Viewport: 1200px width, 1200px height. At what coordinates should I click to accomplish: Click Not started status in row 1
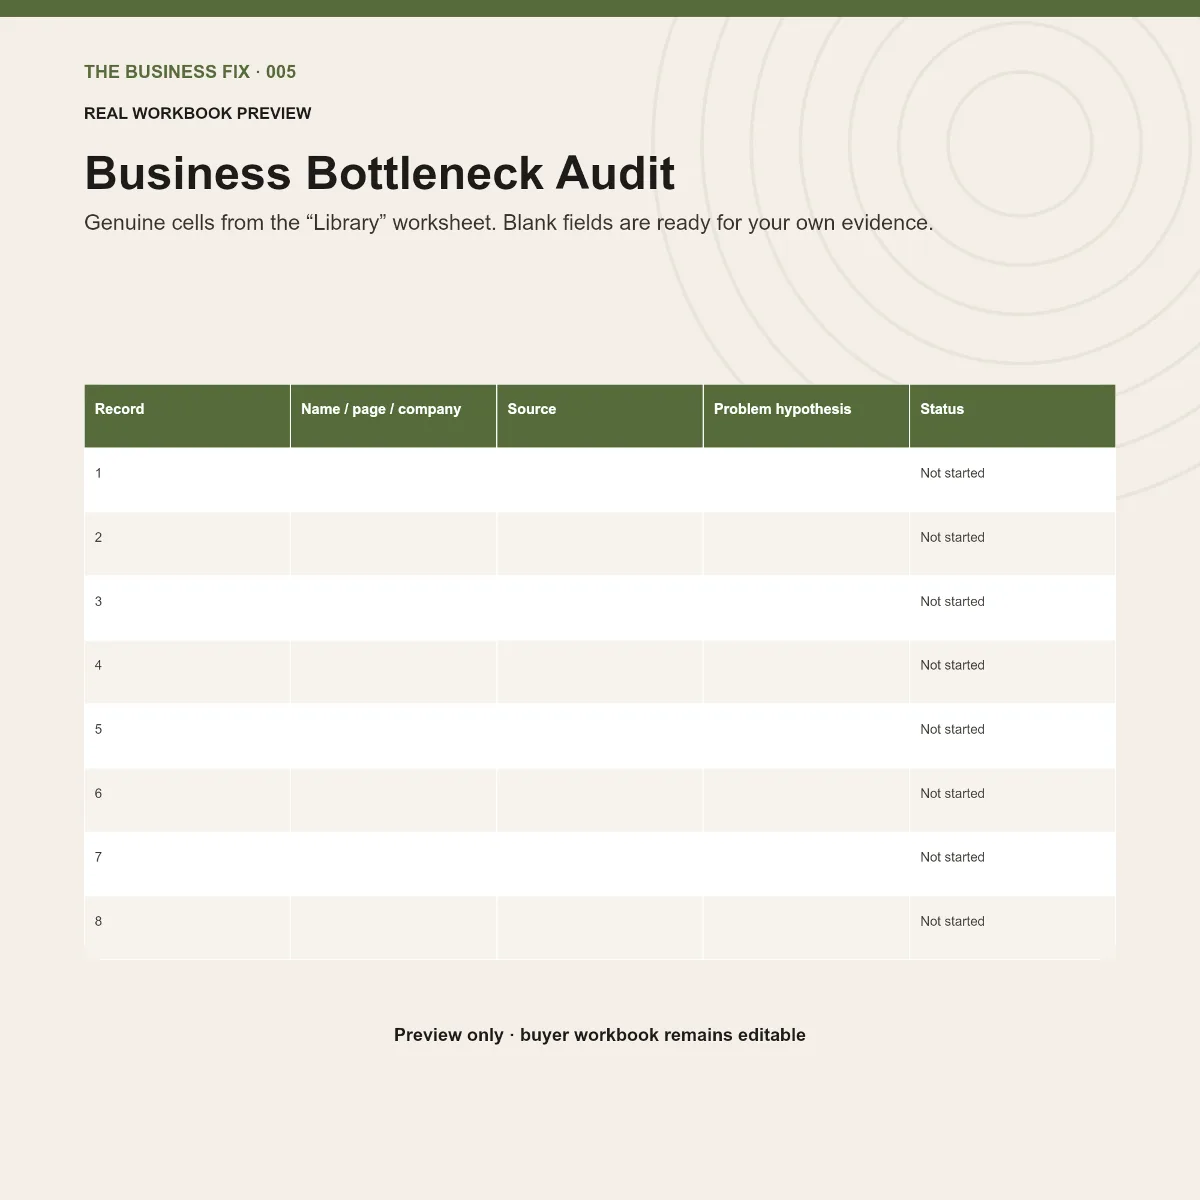(x=952, y=473)
